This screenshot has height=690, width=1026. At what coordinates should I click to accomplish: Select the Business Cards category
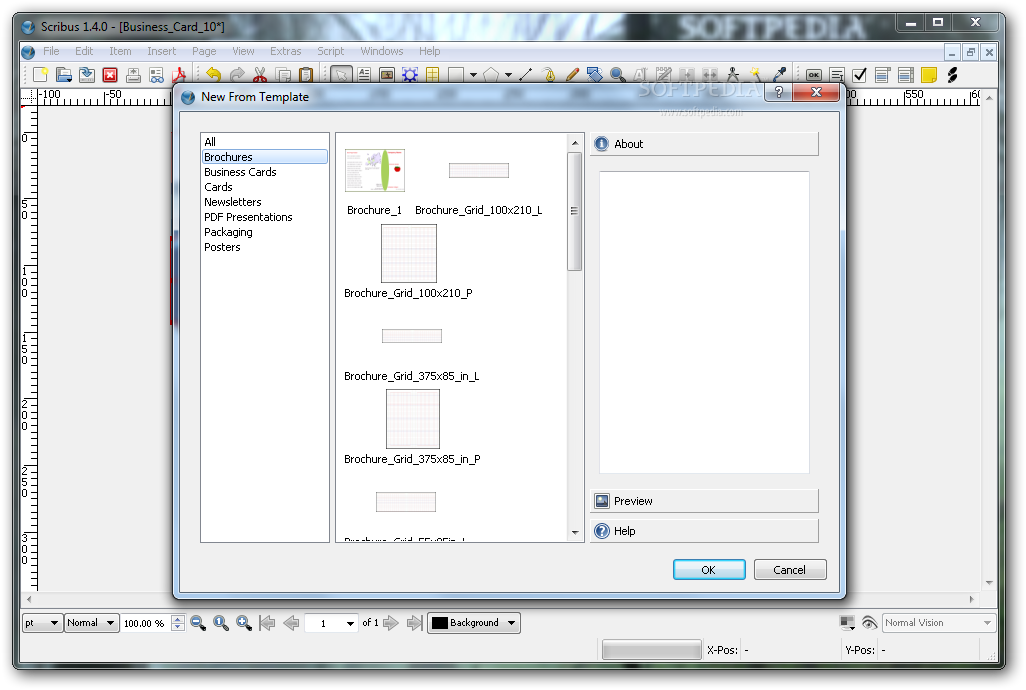coord(240,172)
